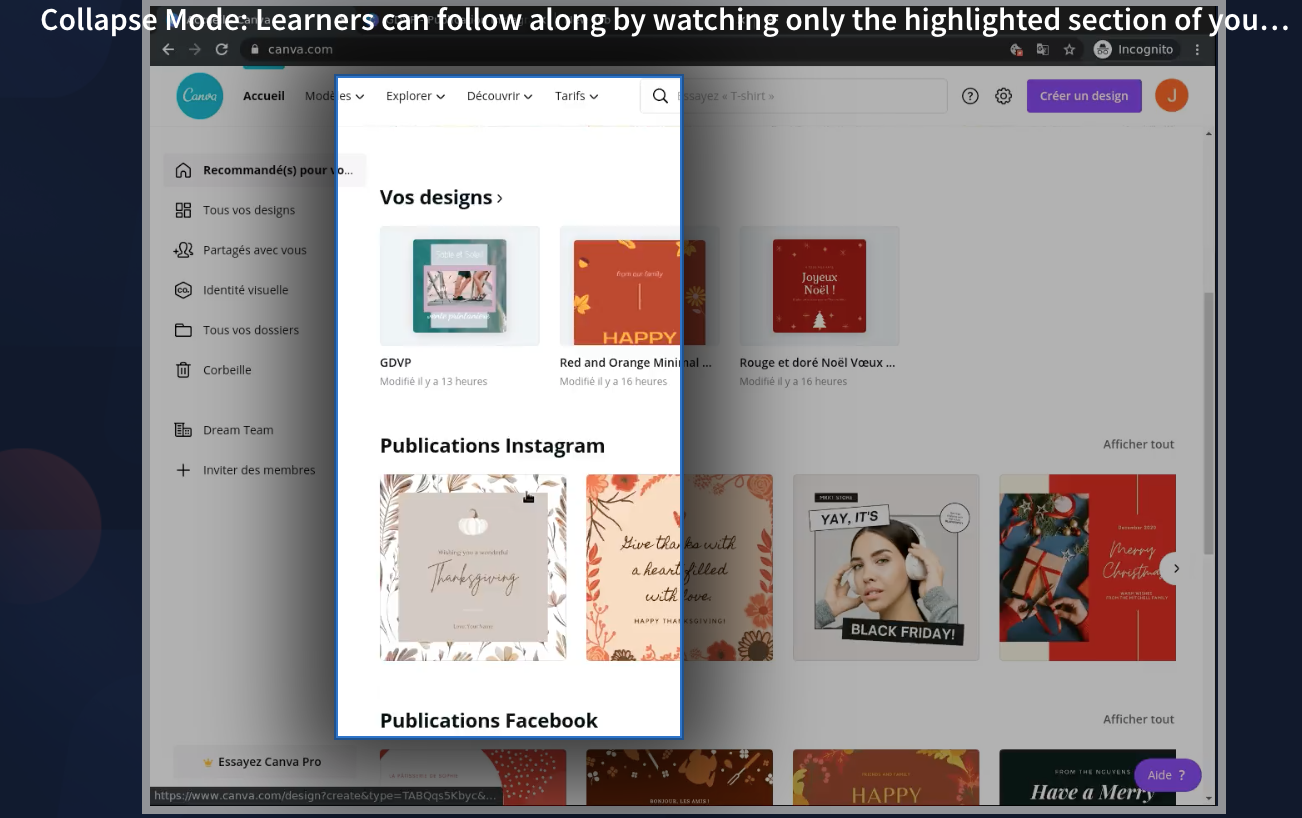Select the "Have a Merry" Facebook template
The width and height of the screenshot is (1302, 818).
click(x=1087, y=777)
